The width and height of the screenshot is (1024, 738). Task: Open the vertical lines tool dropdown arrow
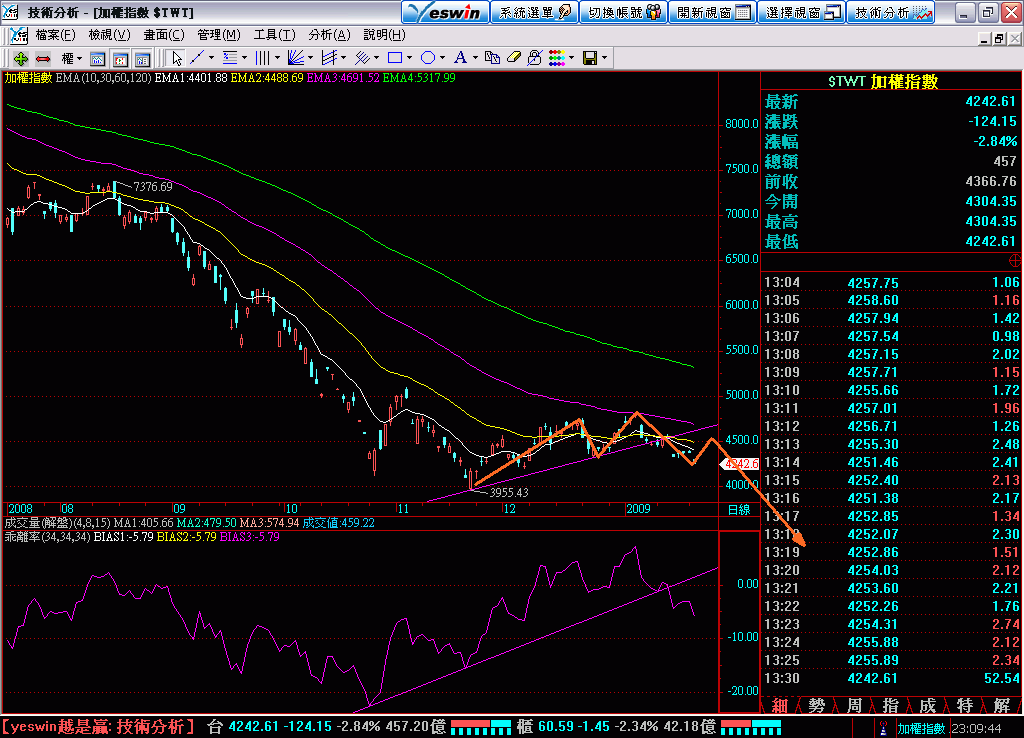tap(278, 58)
